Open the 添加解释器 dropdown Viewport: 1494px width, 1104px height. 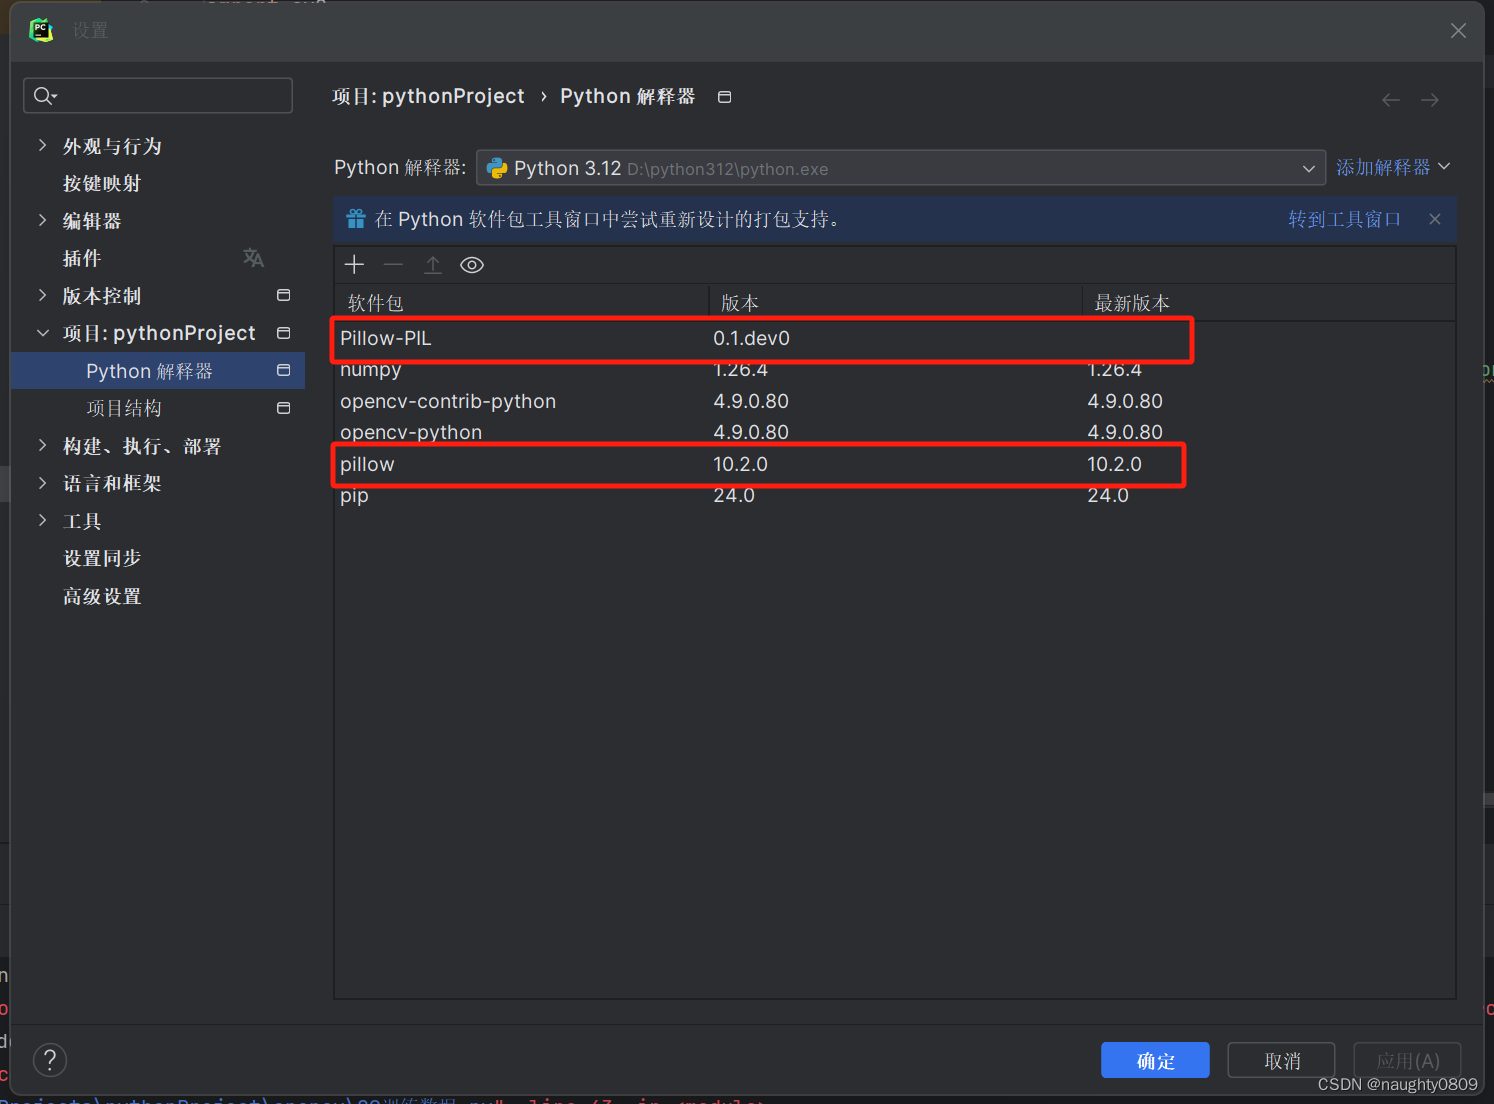coord(1393,167)
